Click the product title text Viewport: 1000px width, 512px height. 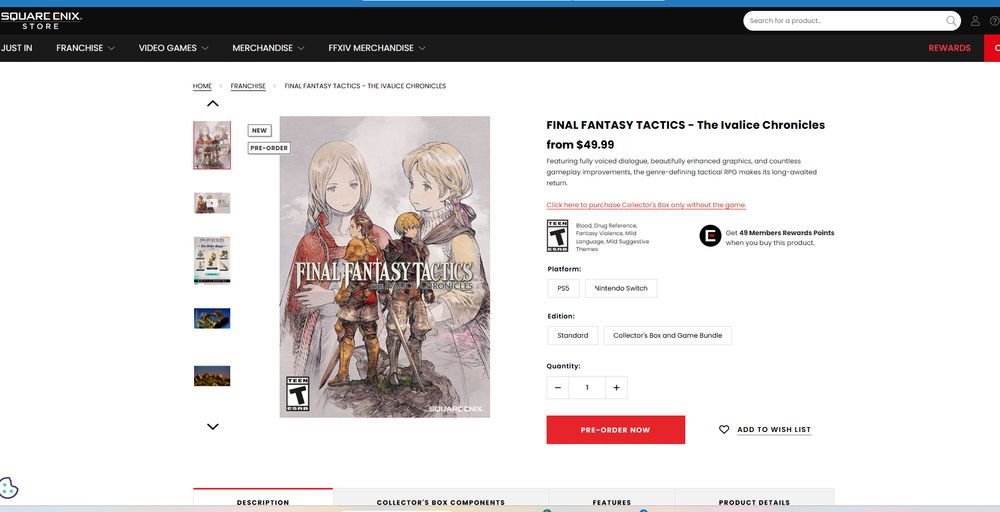coord(686,125)
